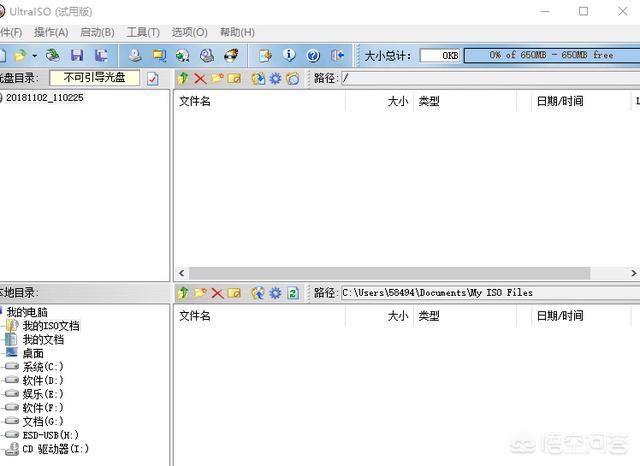Select 我的文档 in the local tree

coord(43,340)
